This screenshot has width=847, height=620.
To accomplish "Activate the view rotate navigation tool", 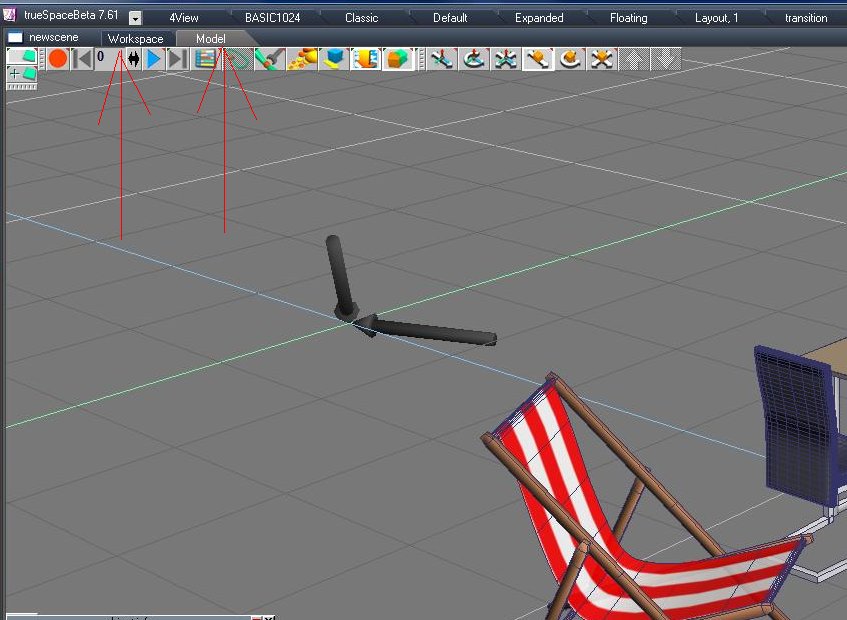I will coord(474,58).
